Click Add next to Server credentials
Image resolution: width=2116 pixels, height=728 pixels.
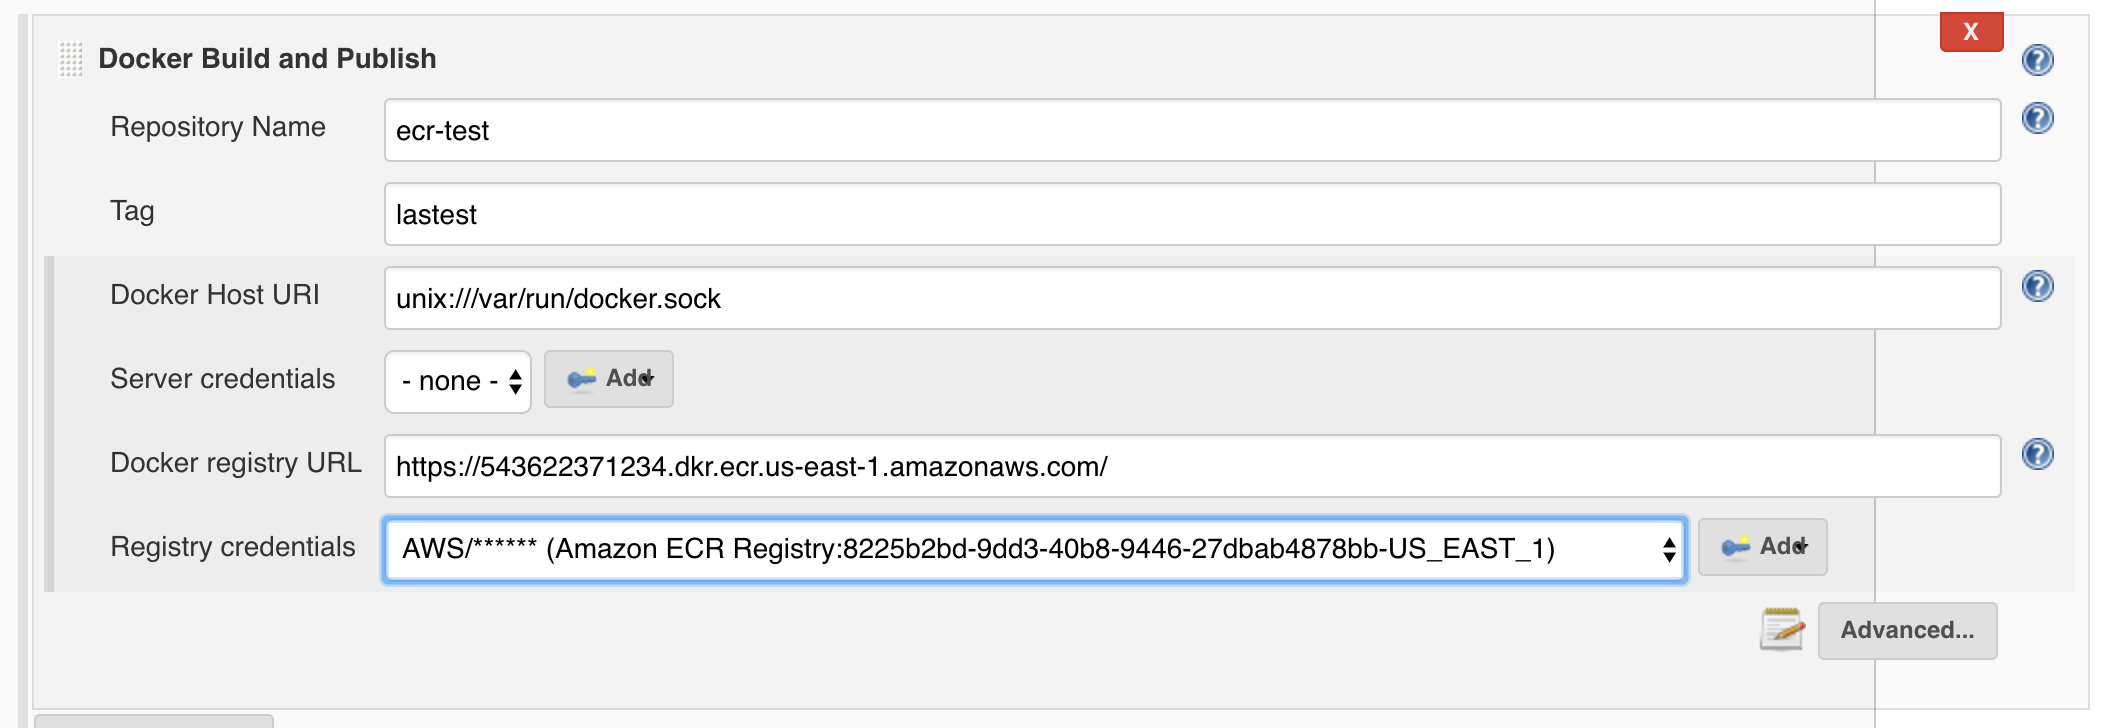[608, 379]
